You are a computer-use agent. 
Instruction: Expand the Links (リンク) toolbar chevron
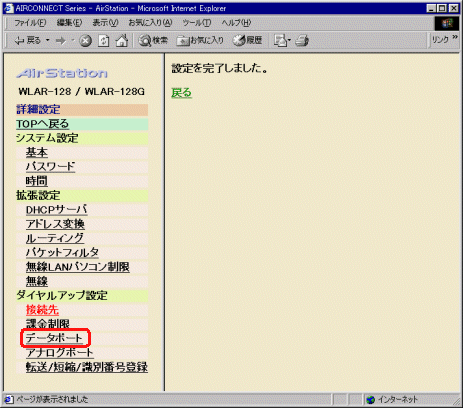tap(455, 37)
